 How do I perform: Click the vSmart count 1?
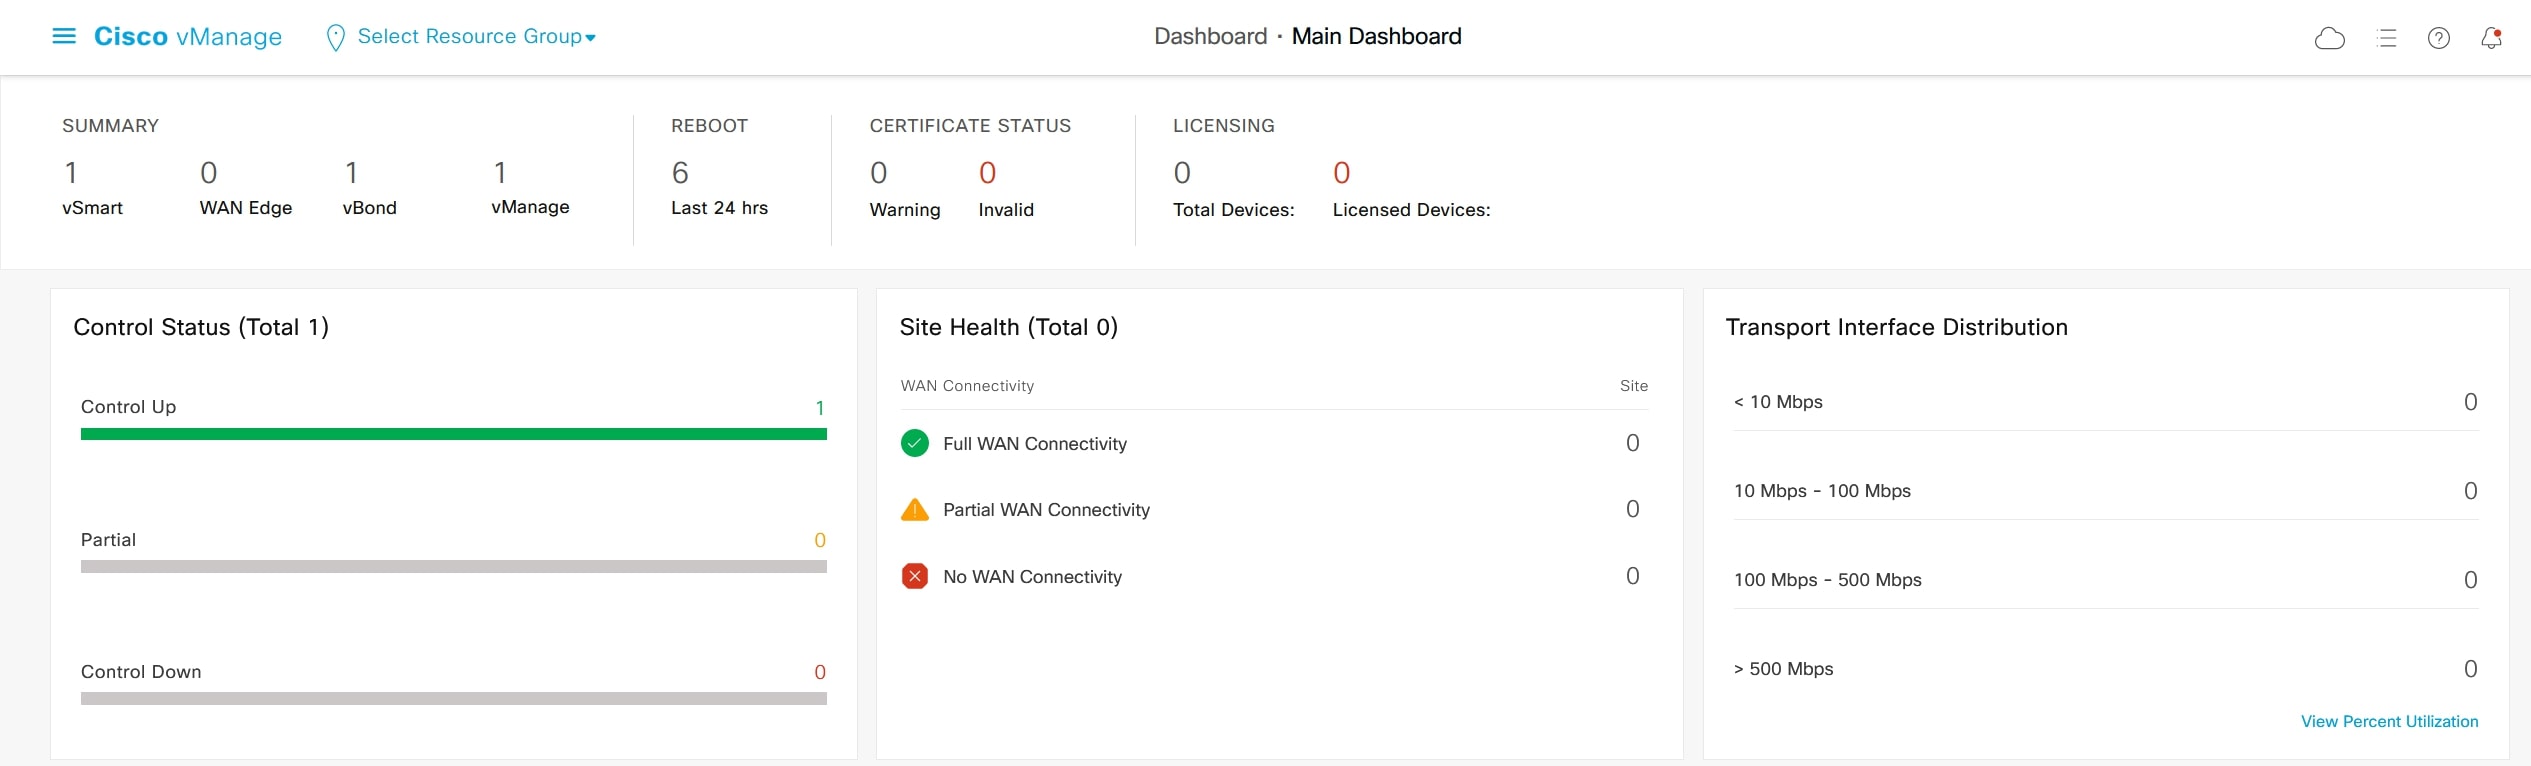pyautogui.click(x=71, y=173)
